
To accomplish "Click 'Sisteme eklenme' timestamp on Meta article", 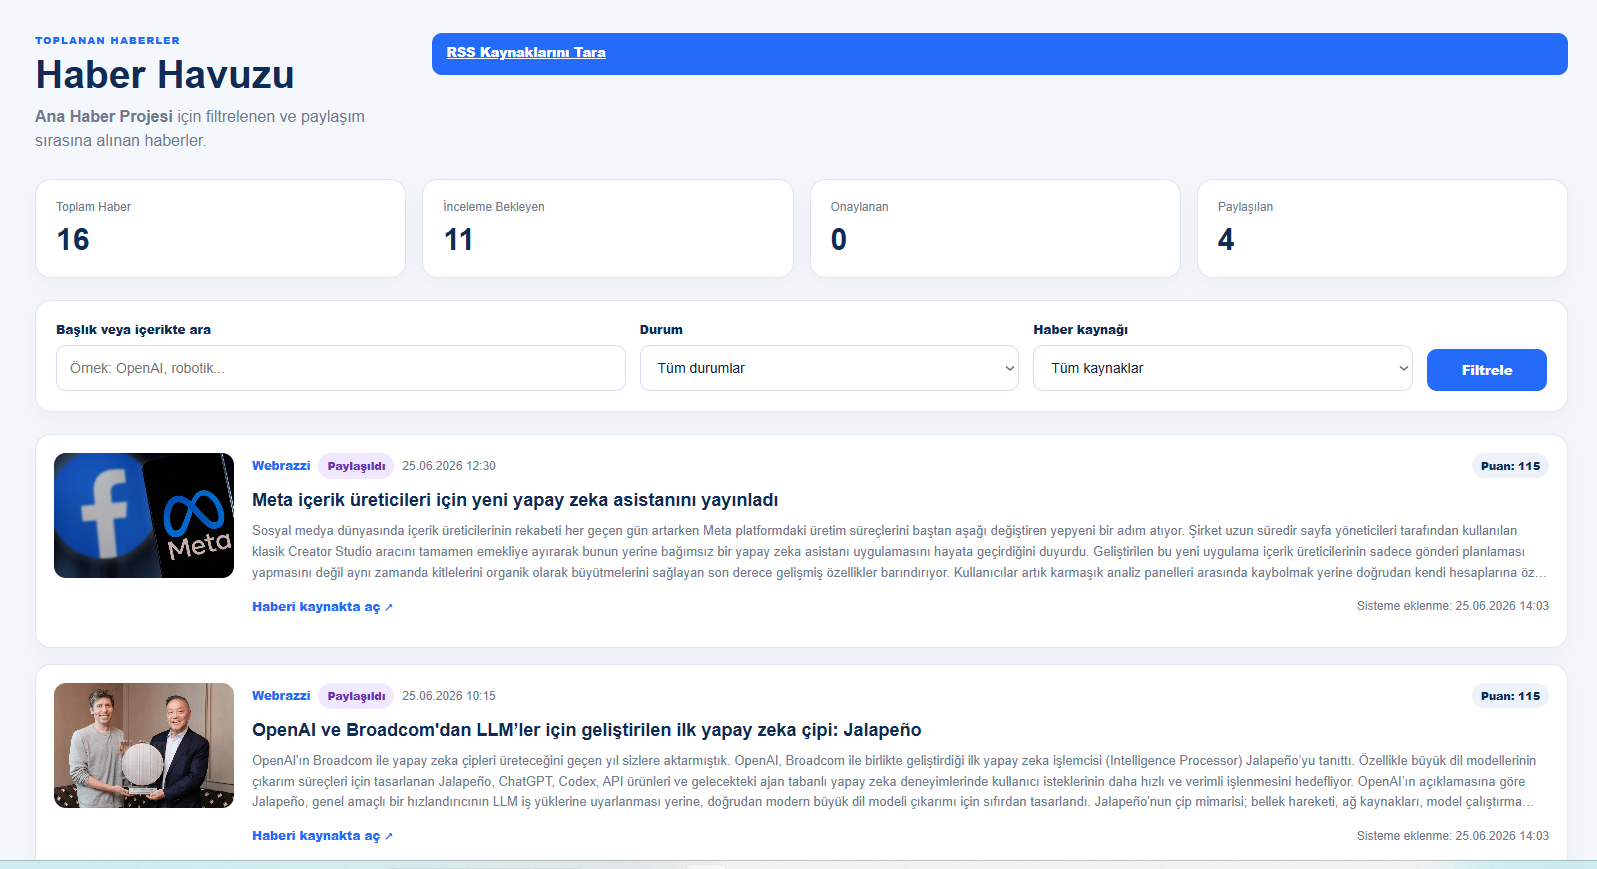I will coord(1453,606).
